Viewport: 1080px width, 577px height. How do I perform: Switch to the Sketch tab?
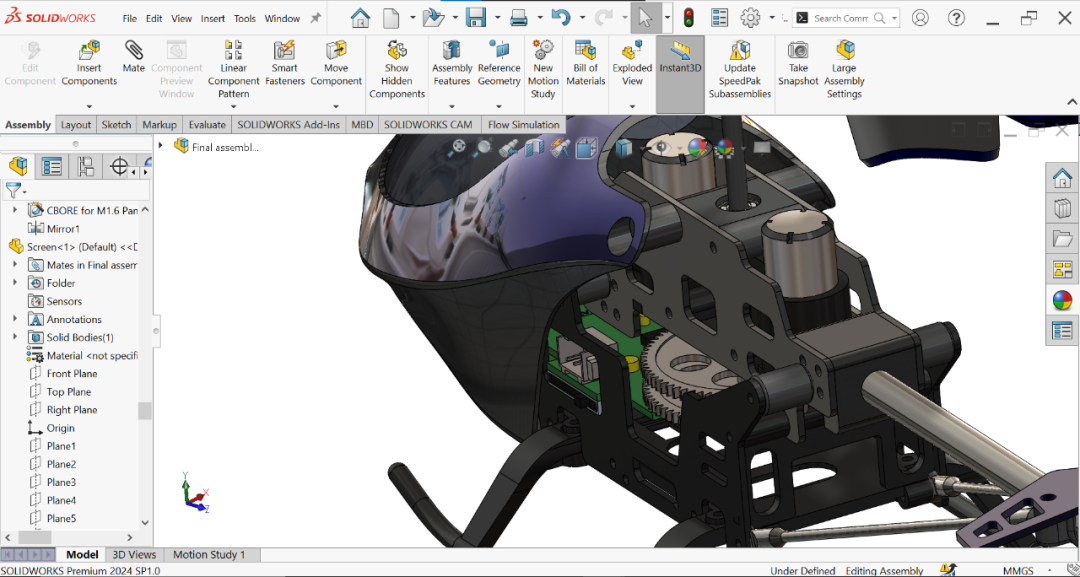pos(116,125)
